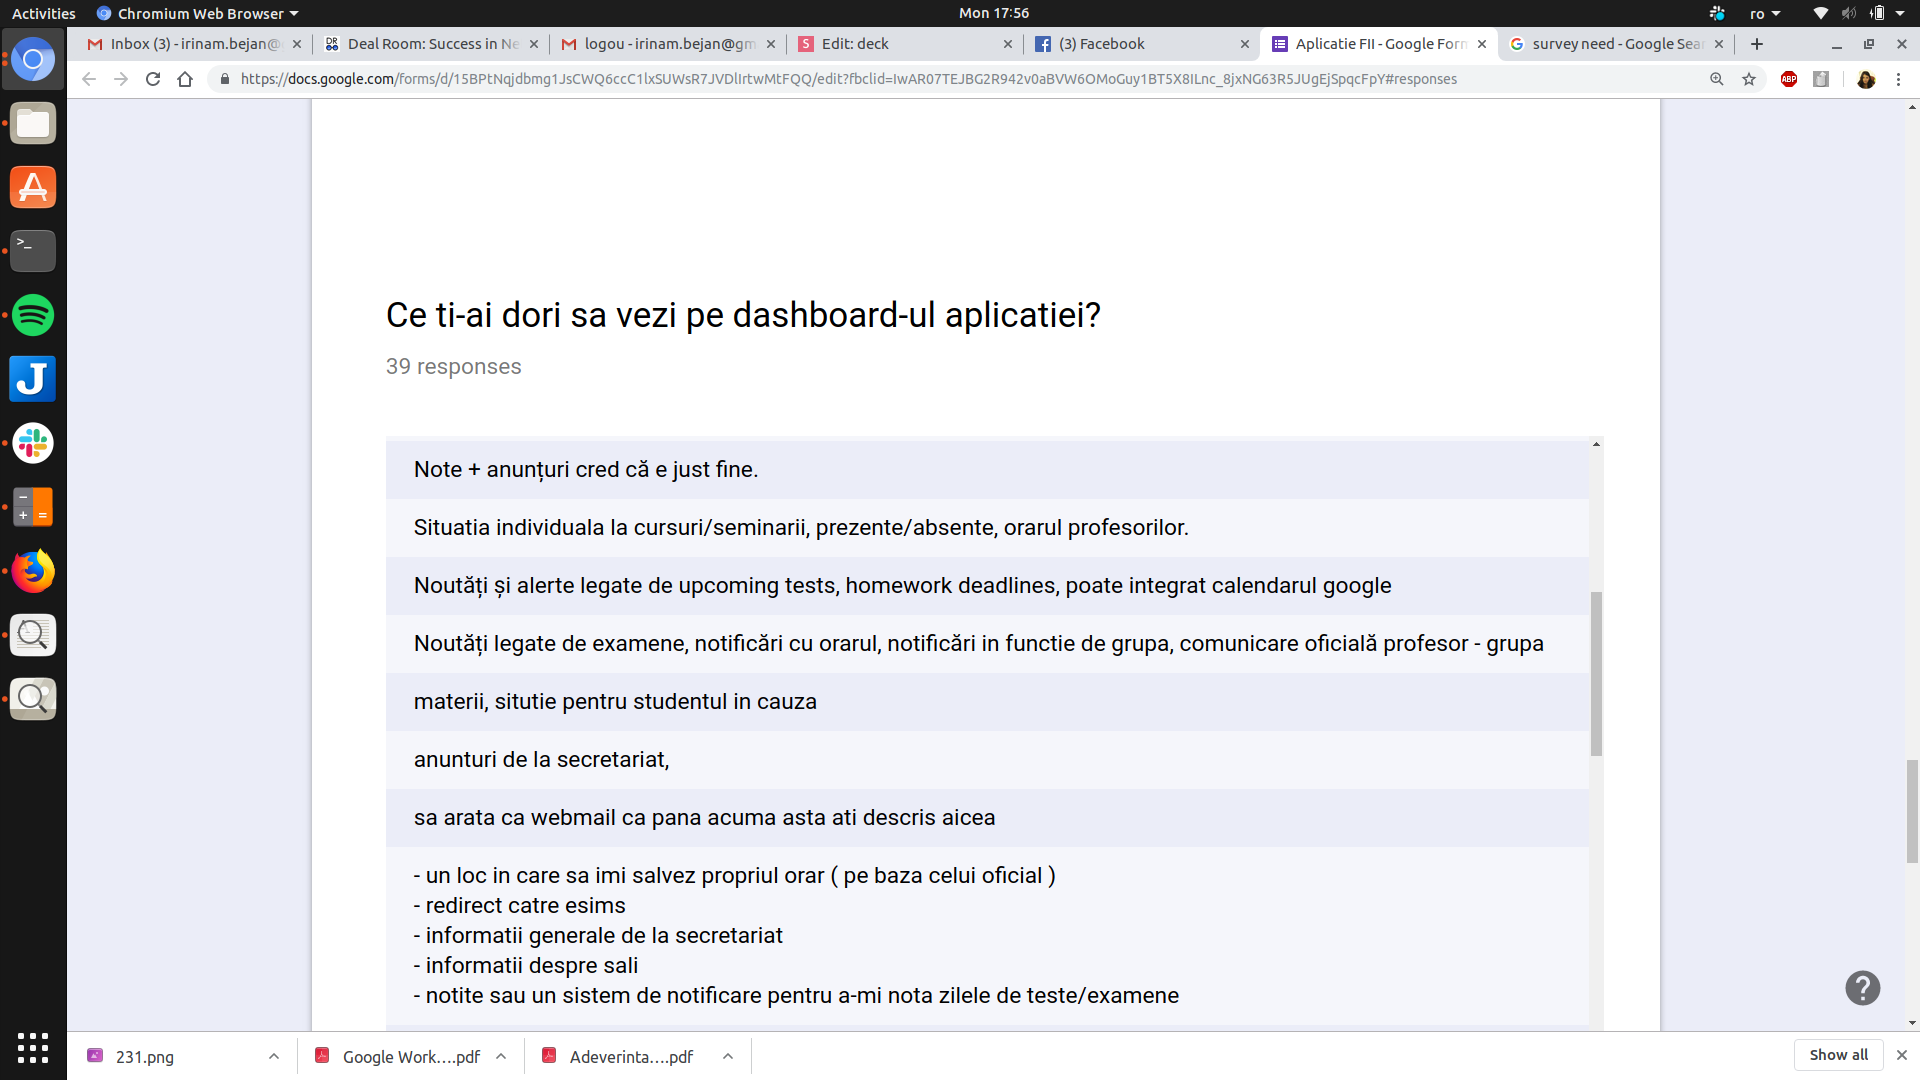This screenshot has width=1920, height=1080.
Task: Open Chromium three-dot menu
Action: tap(1898, 79)
